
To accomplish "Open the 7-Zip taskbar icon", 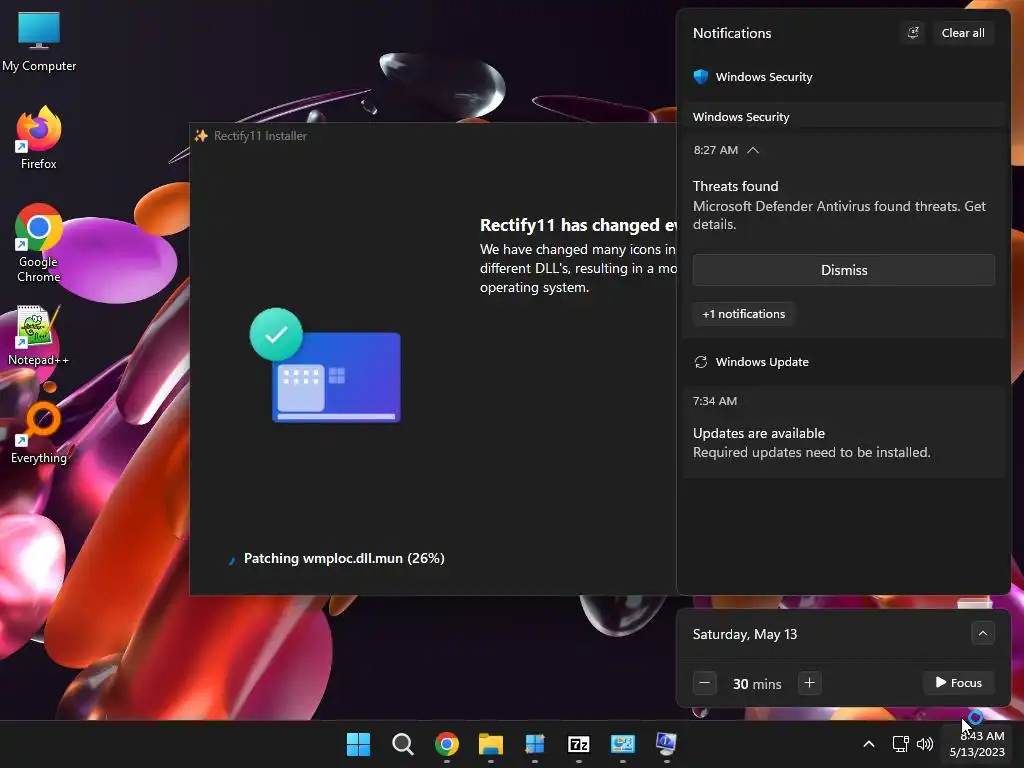I will tap(579, 744).
